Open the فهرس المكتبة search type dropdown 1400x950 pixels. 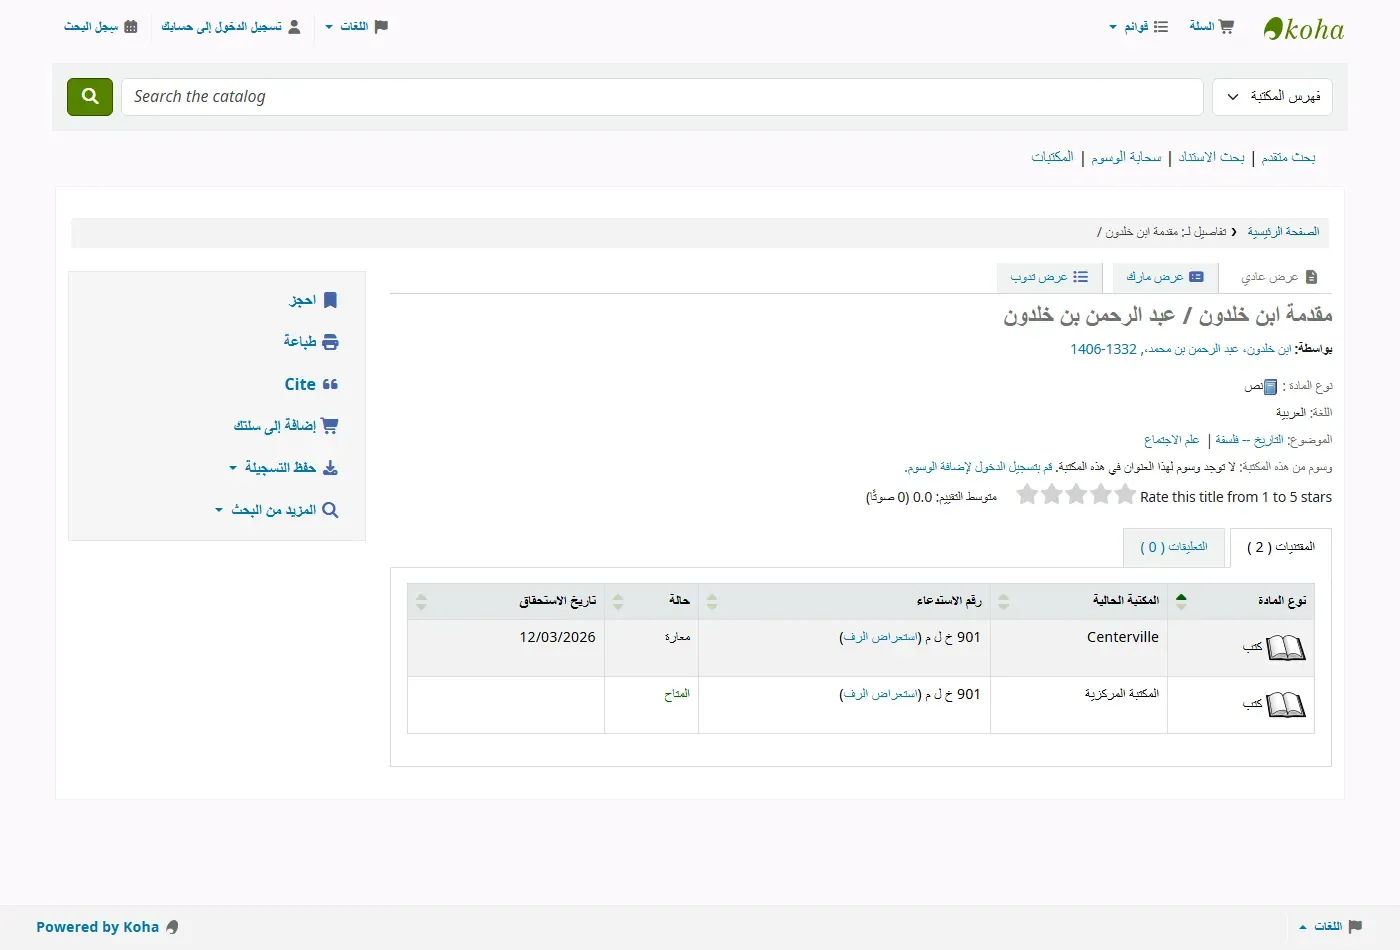click(x=1272, y=97)
